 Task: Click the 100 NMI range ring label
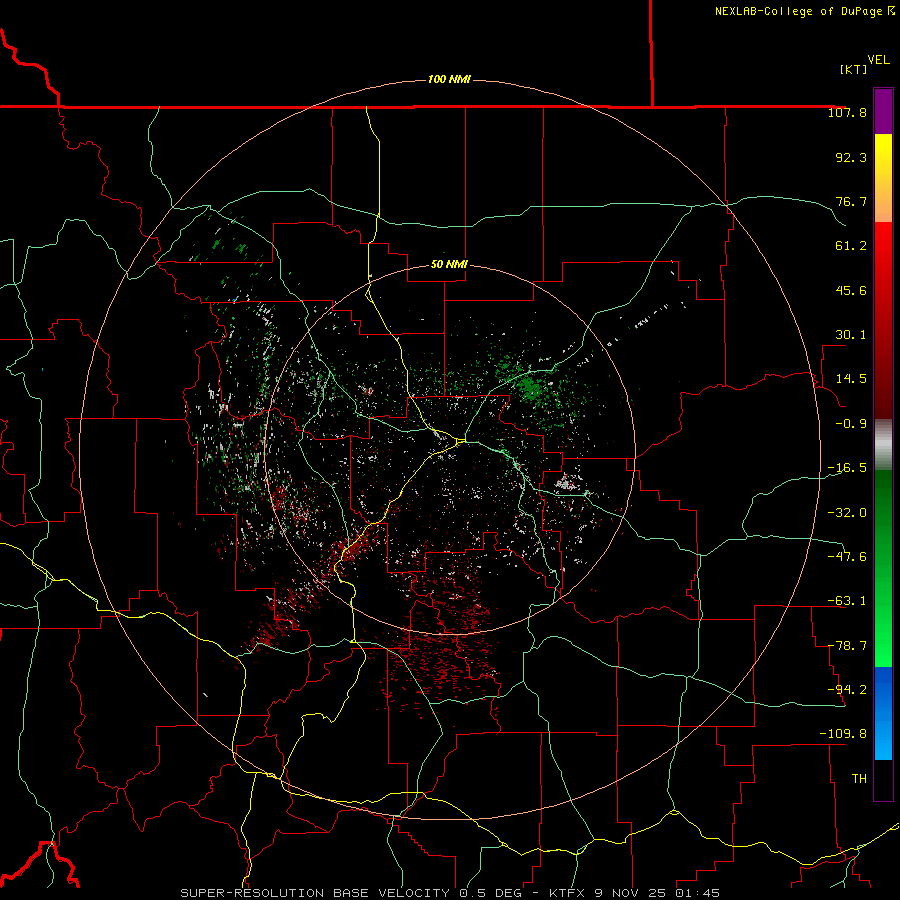(x=449, y=79)
